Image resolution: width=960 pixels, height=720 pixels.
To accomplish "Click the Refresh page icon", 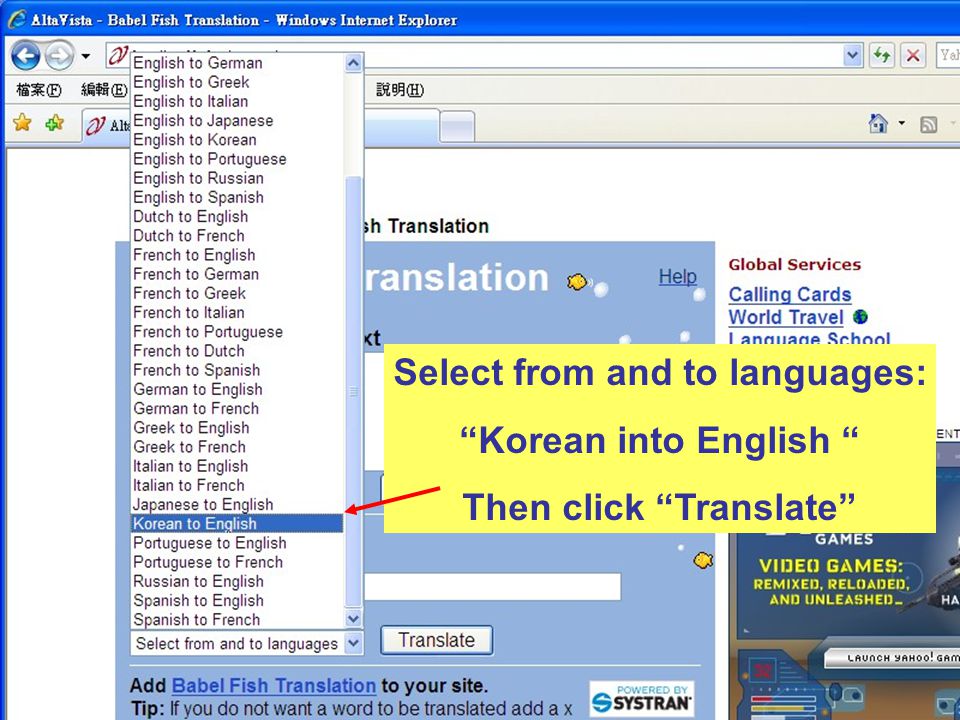I will (x=882, y=56).
